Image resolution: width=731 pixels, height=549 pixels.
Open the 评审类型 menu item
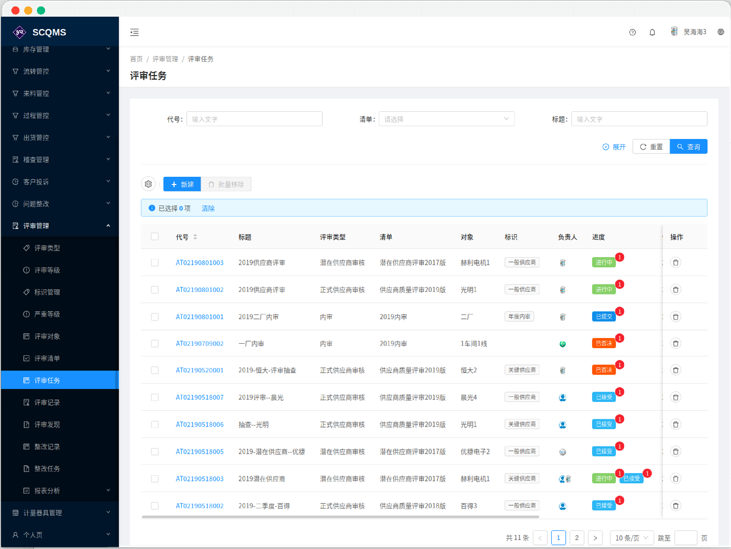60,248
